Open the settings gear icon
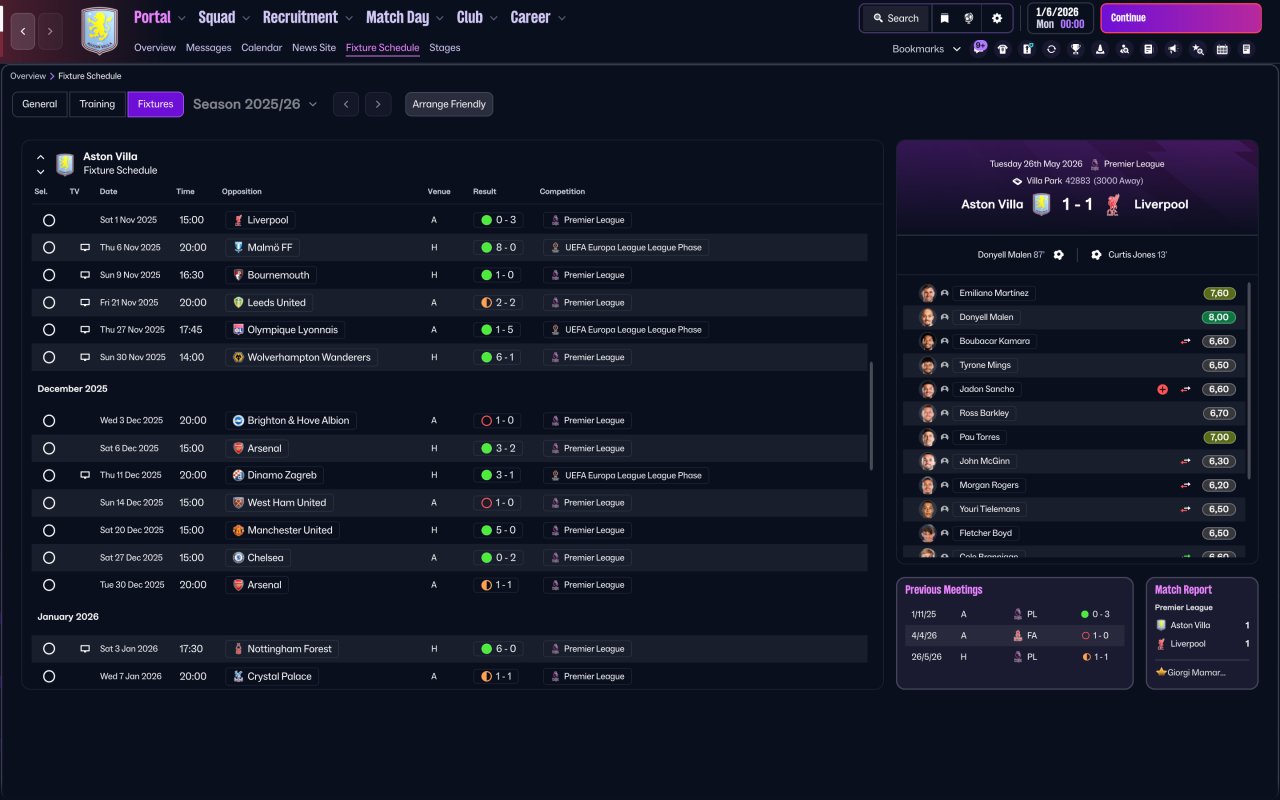Viewport: 1280px width, 800px height. pos(997,18)
